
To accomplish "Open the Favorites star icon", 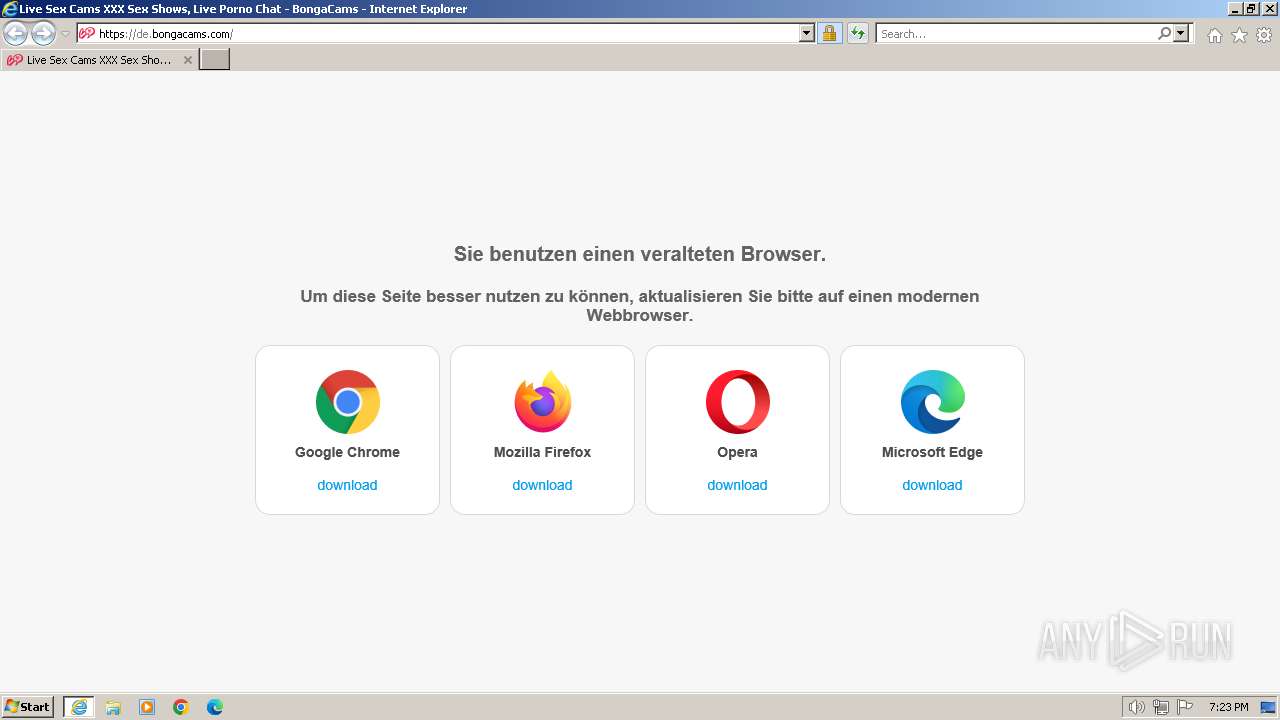I will point(1239,35).
